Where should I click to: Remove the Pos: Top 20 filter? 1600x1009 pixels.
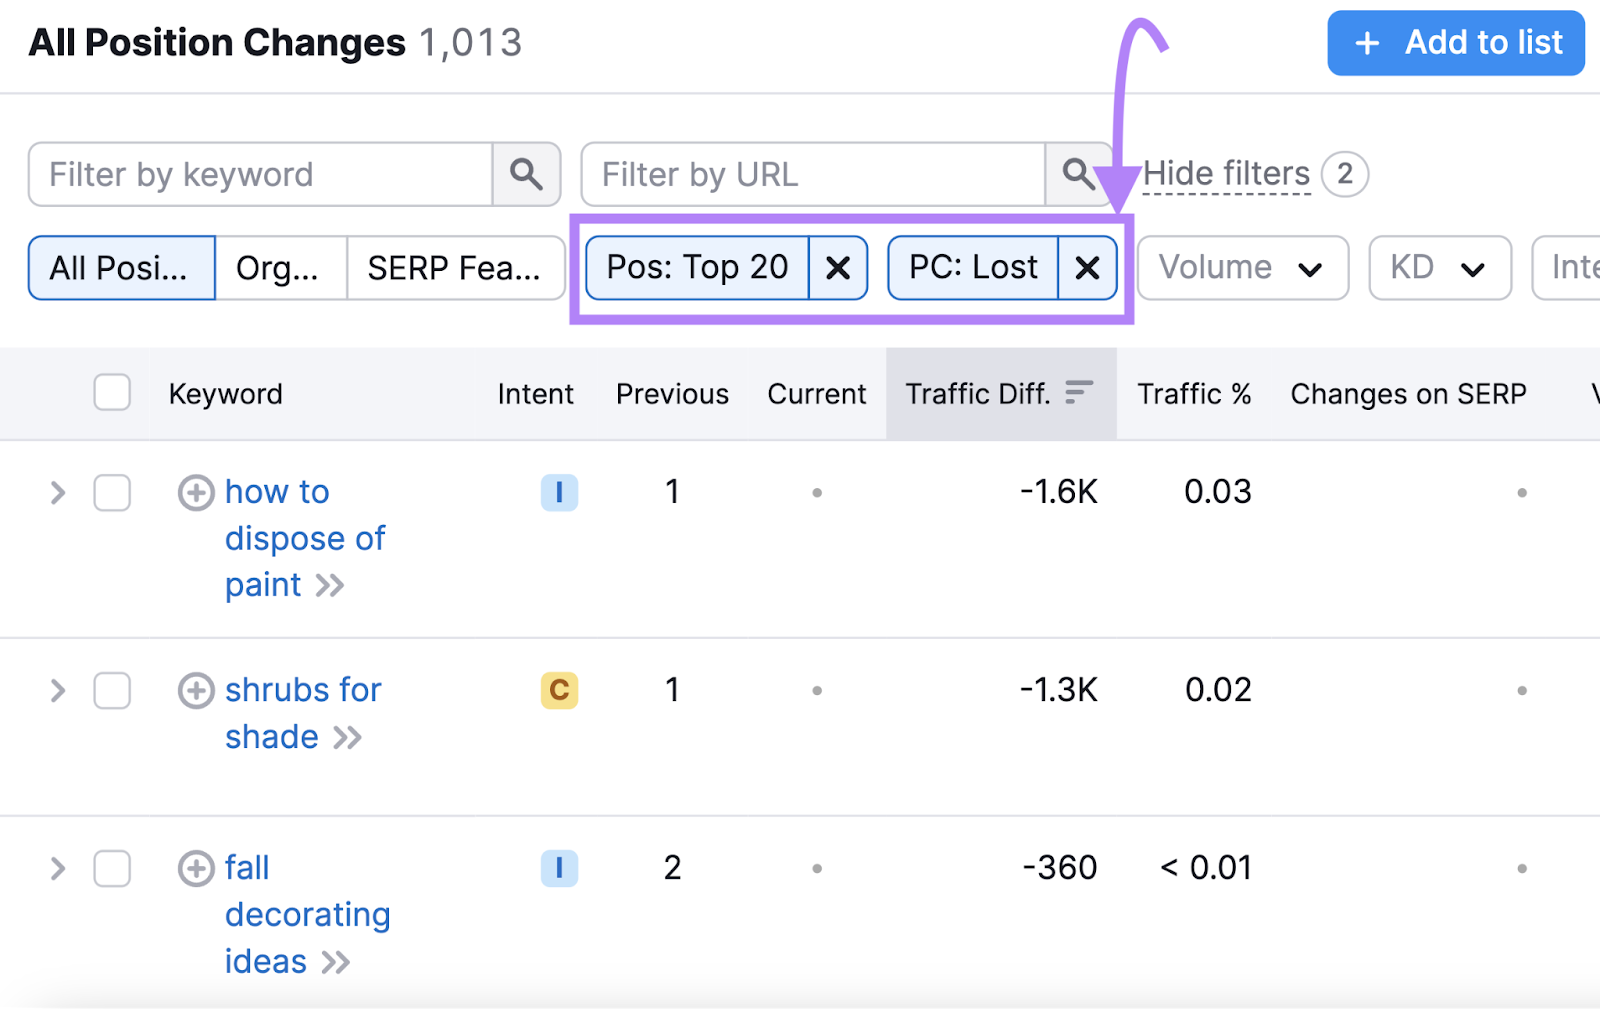click(x=838, y=268)
